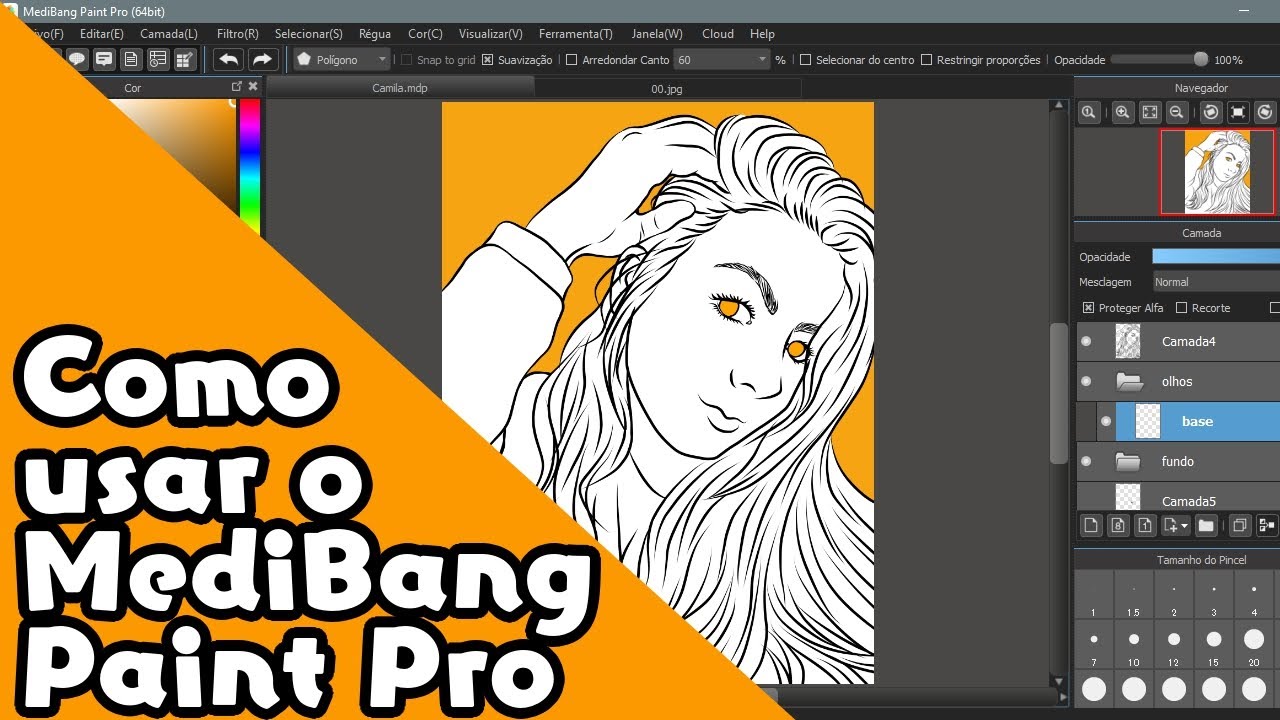Click the merge layer icon beside duplicate
This screenshot has height=720, width=1280.
pyautogui.click(x=1267, y=525)
